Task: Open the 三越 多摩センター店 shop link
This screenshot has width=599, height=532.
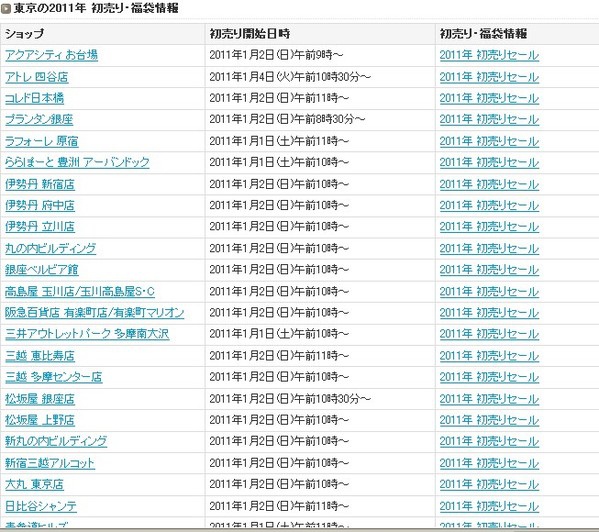Action: (x=53, y=377)
